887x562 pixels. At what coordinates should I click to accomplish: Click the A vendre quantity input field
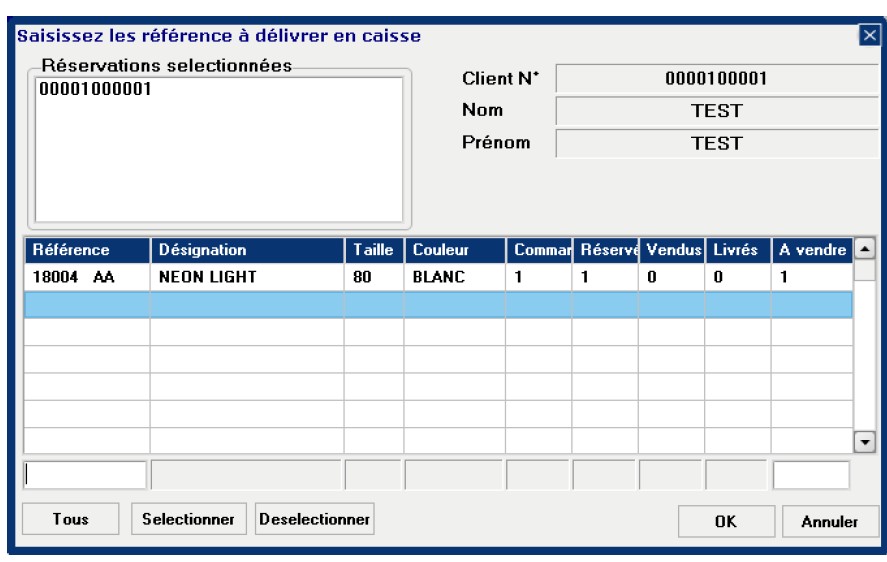[x=811, y=475]
